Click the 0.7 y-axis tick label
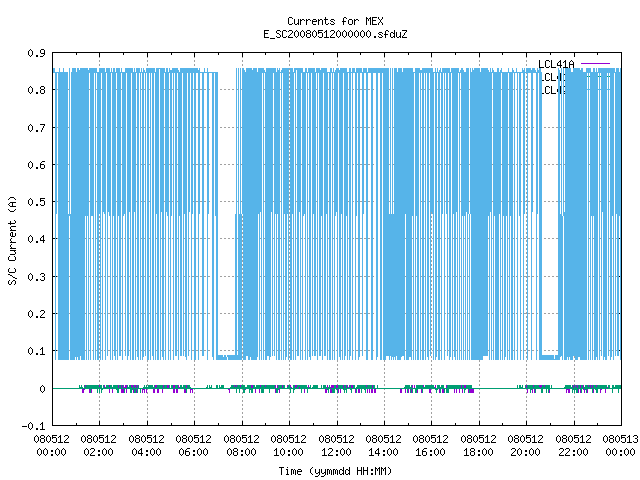The width and height of the screenshot is (640, 480). [x=36, y=128]
